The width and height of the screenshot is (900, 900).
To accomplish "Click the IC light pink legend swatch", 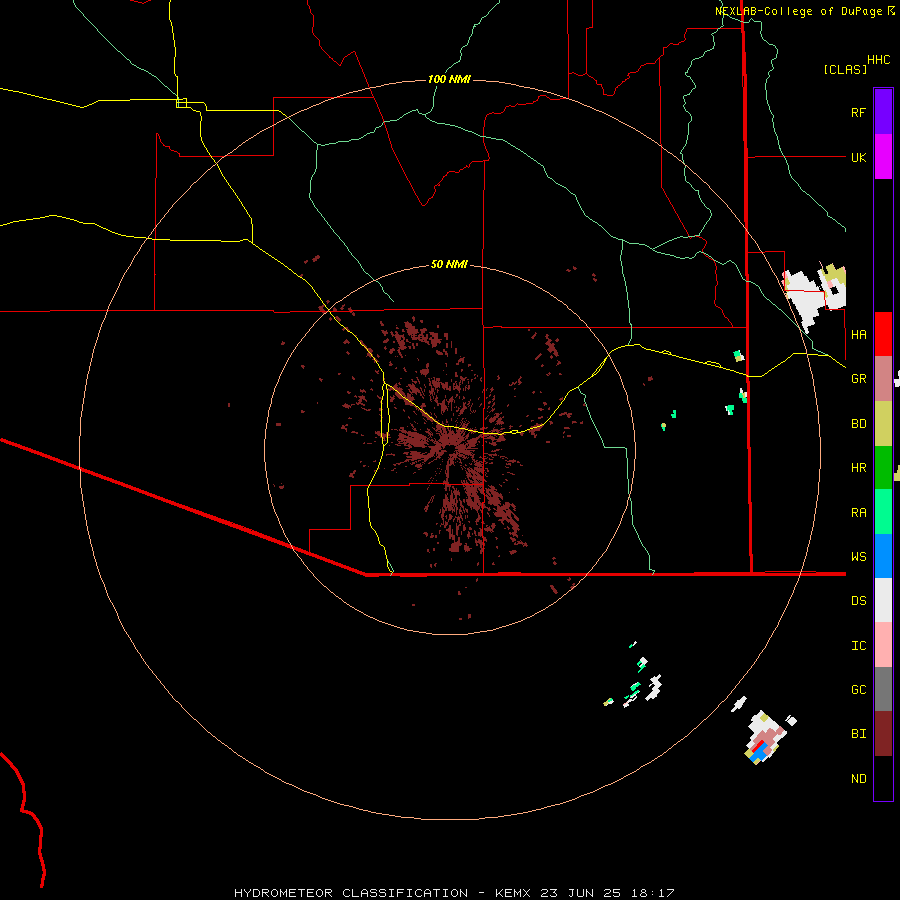I will point(883,645).
